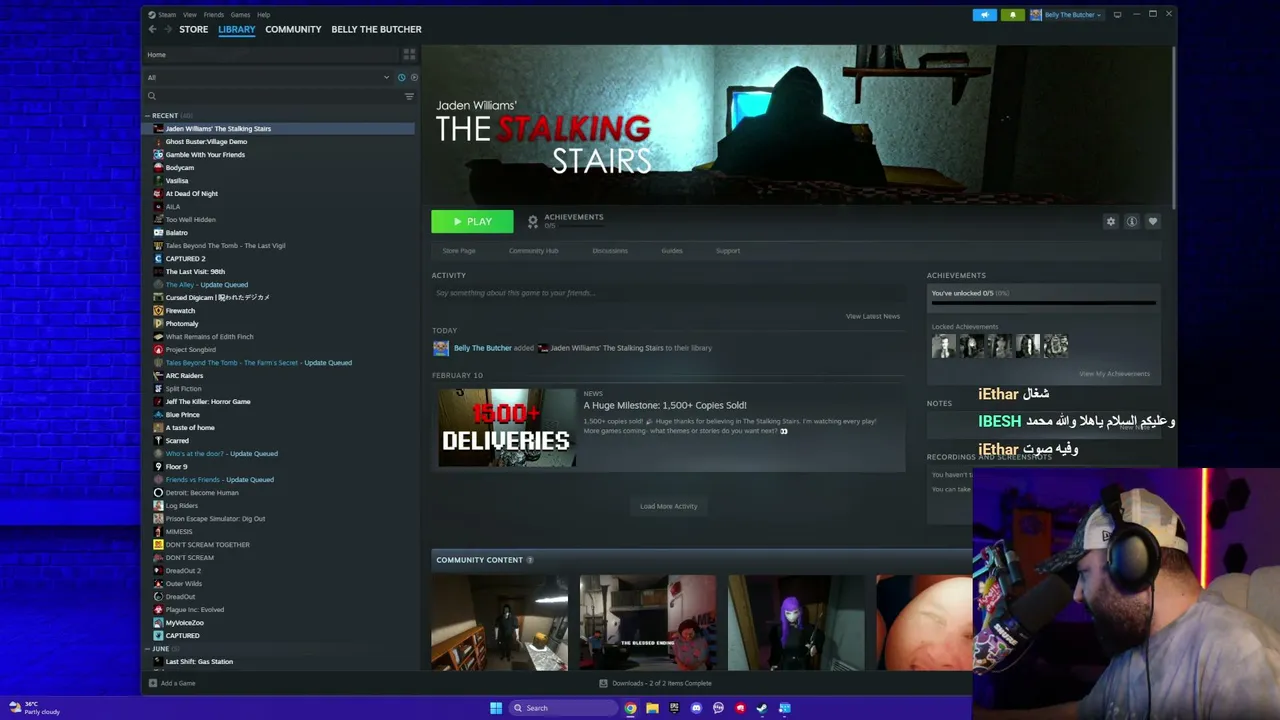The image size is (1280, 720).
Task: Switch to the COMMUNITY tab
Action: (x=293, y=29)
